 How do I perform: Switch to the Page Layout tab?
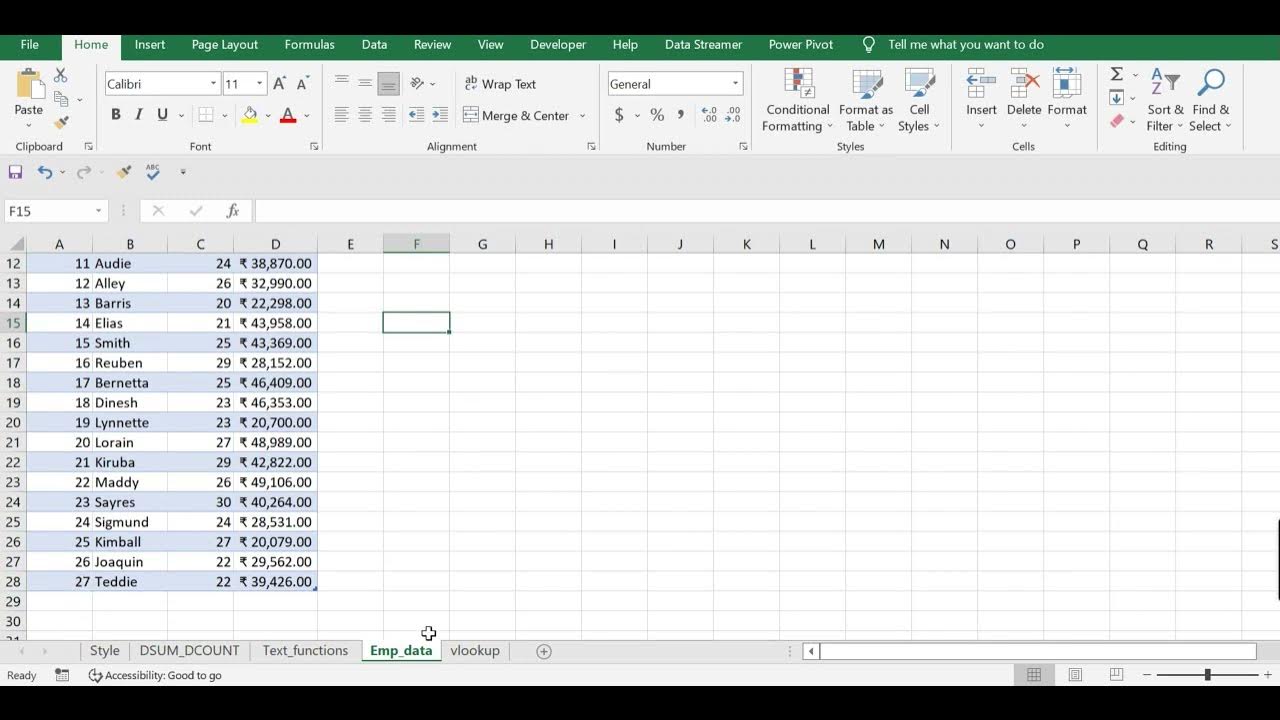coord(225,45)
